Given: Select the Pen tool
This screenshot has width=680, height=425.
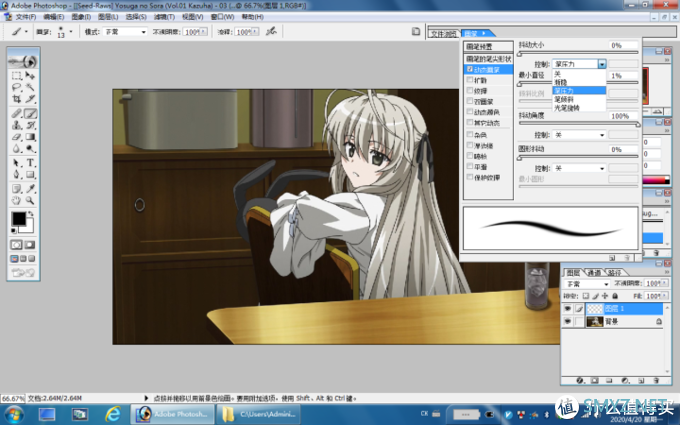Looking at the screenshot, I should click(x=16, y=175).
